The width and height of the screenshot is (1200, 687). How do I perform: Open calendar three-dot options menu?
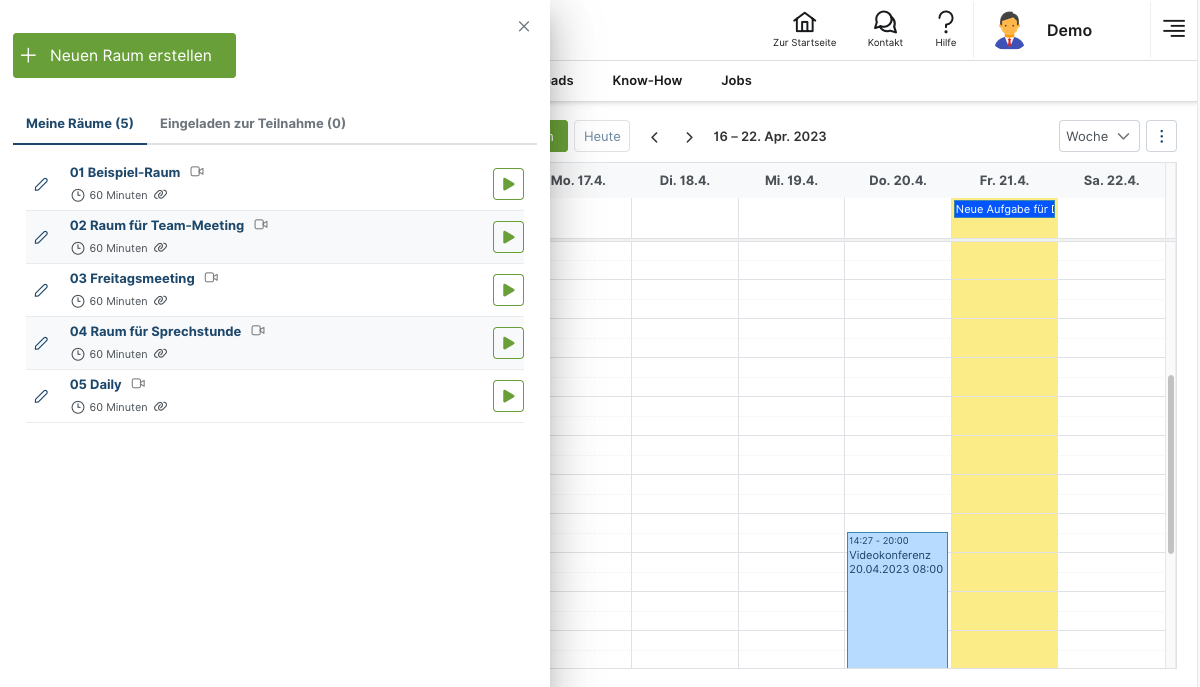pyautogui.click(x=1161, y=136)
